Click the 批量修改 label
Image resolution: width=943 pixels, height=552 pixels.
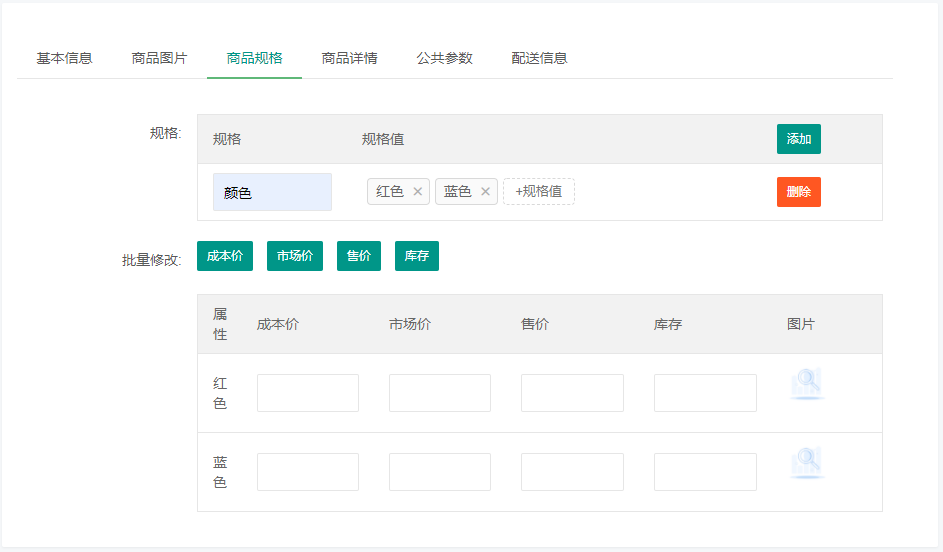click(152, 260)
